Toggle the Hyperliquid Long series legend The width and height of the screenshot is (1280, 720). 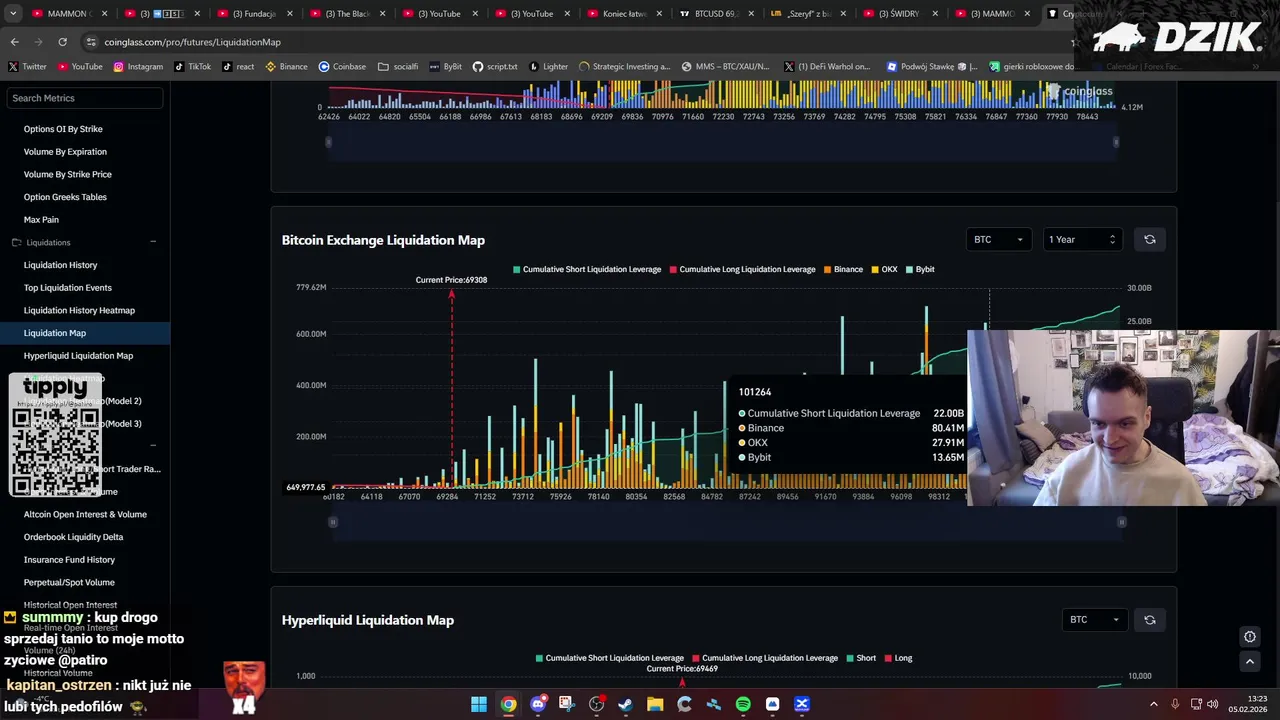(898, 658)
